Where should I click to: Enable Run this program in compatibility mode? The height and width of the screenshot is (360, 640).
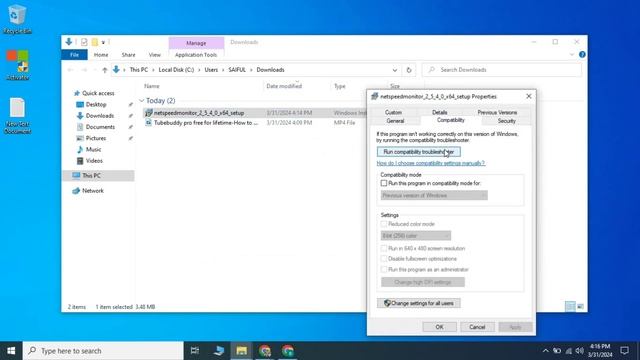[x=384, y=183]
